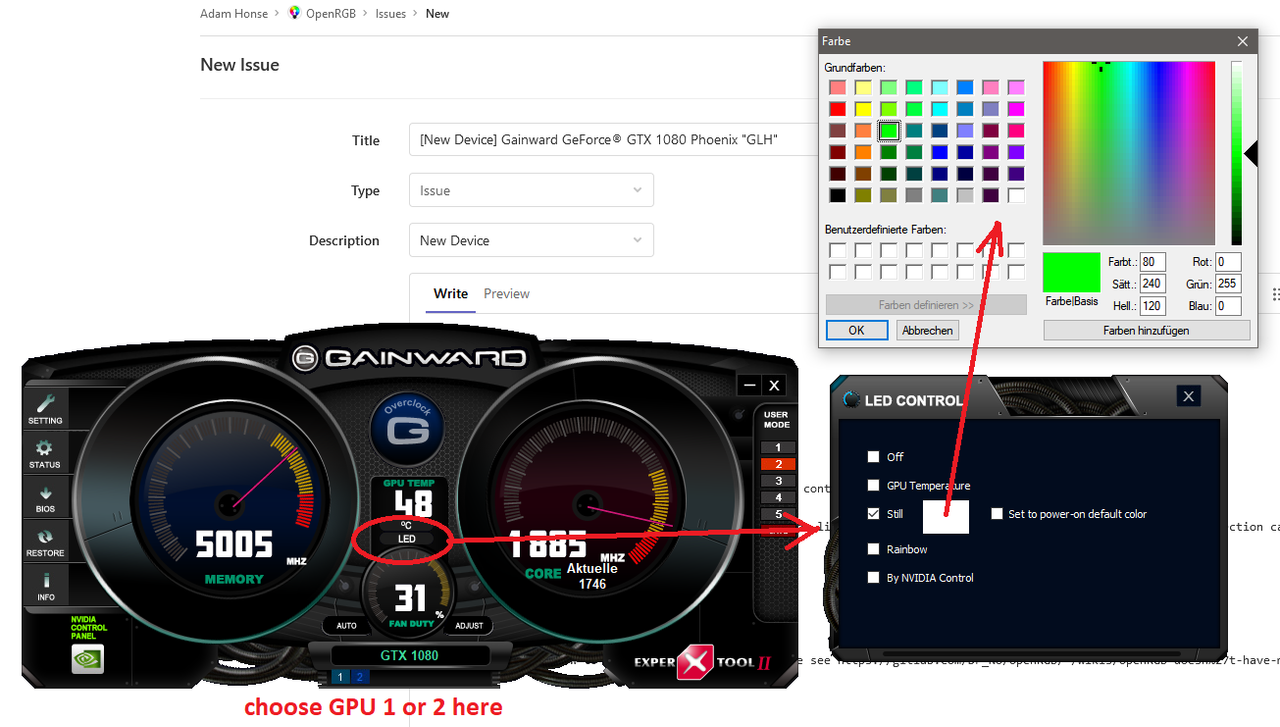Click the issue Title input field
The image size is (1280, 727).
(x=600, y=139)
